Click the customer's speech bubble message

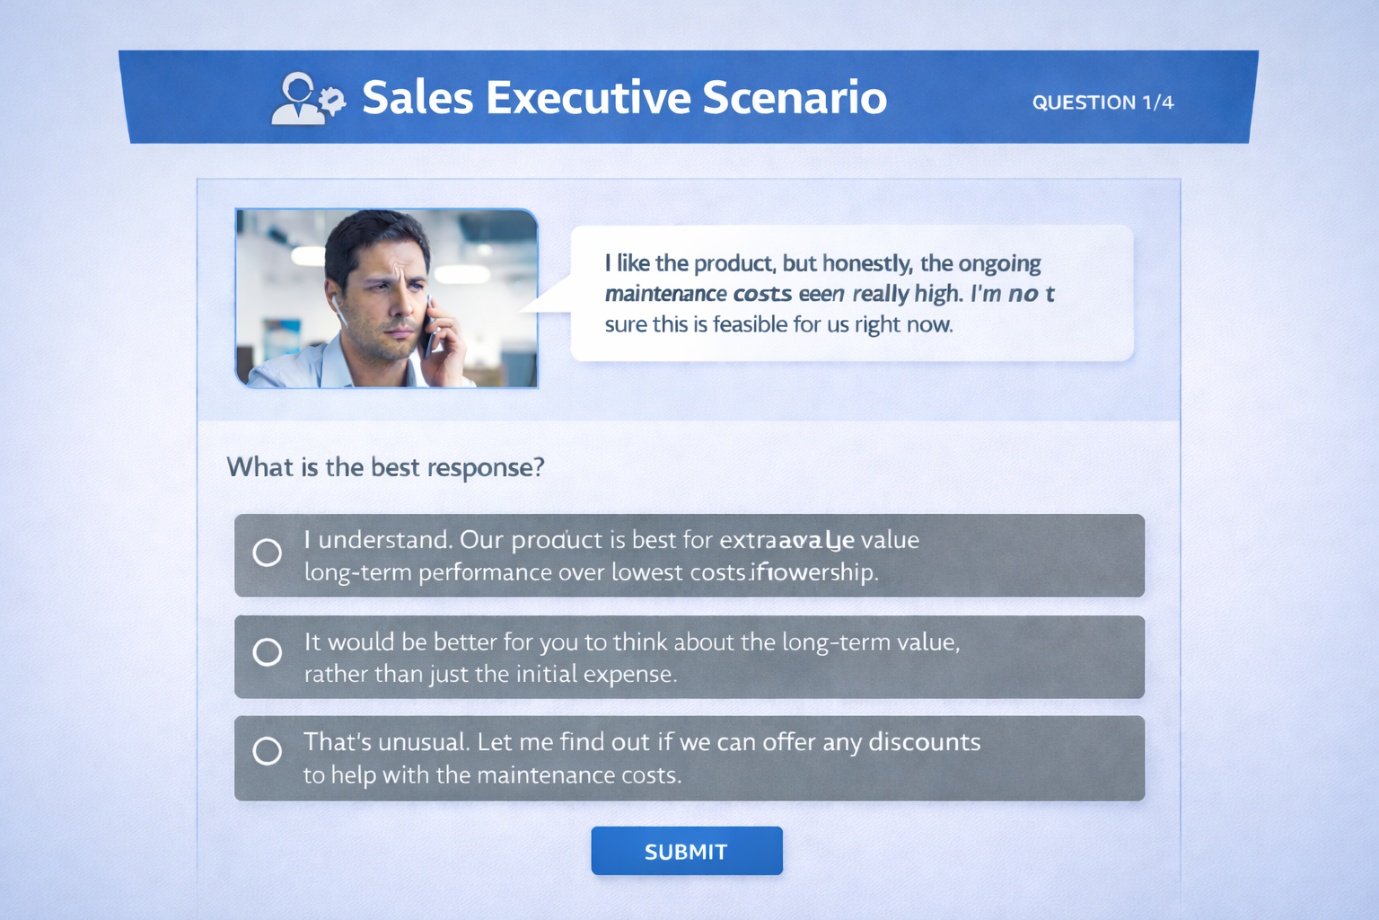(x=852, y=293)
